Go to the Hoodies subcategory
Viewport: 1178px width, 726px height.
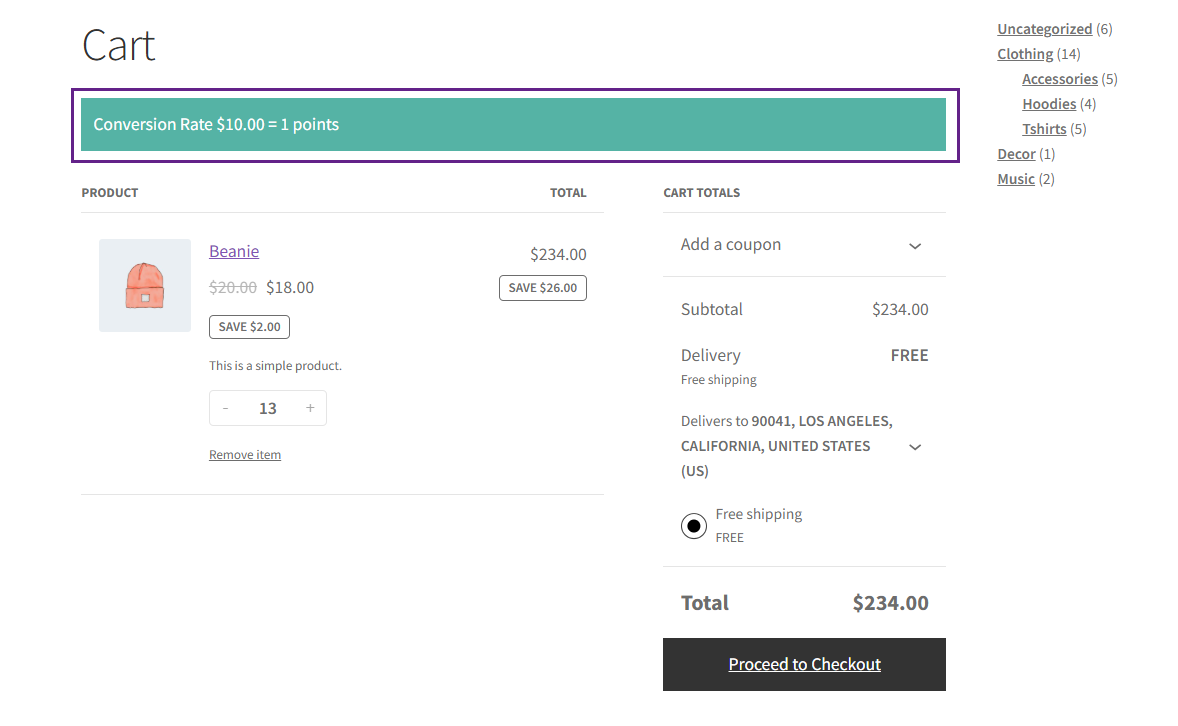(x=1049, y=104)
